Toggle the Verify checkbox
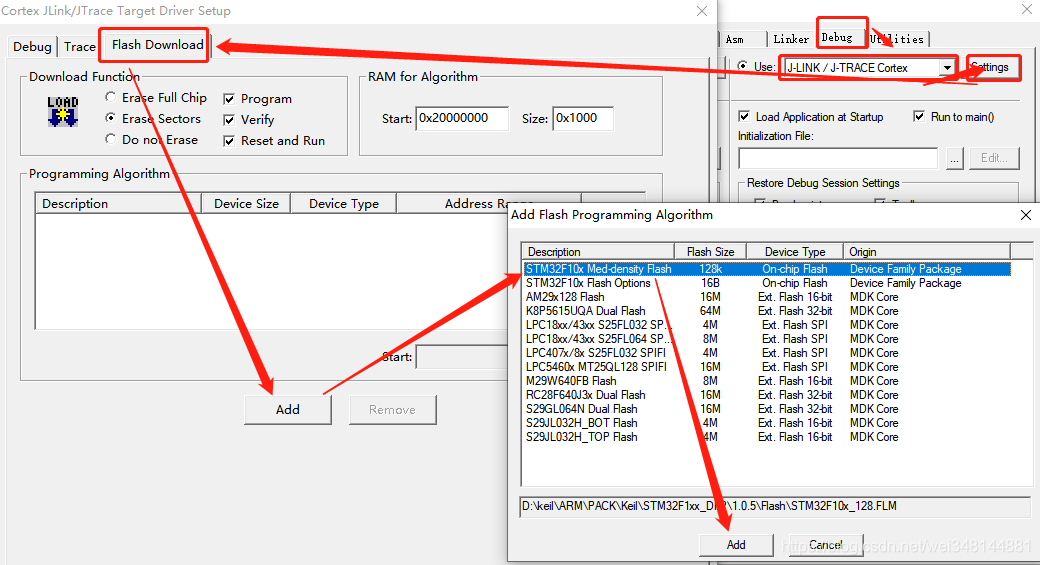 [x=229, y=120]
